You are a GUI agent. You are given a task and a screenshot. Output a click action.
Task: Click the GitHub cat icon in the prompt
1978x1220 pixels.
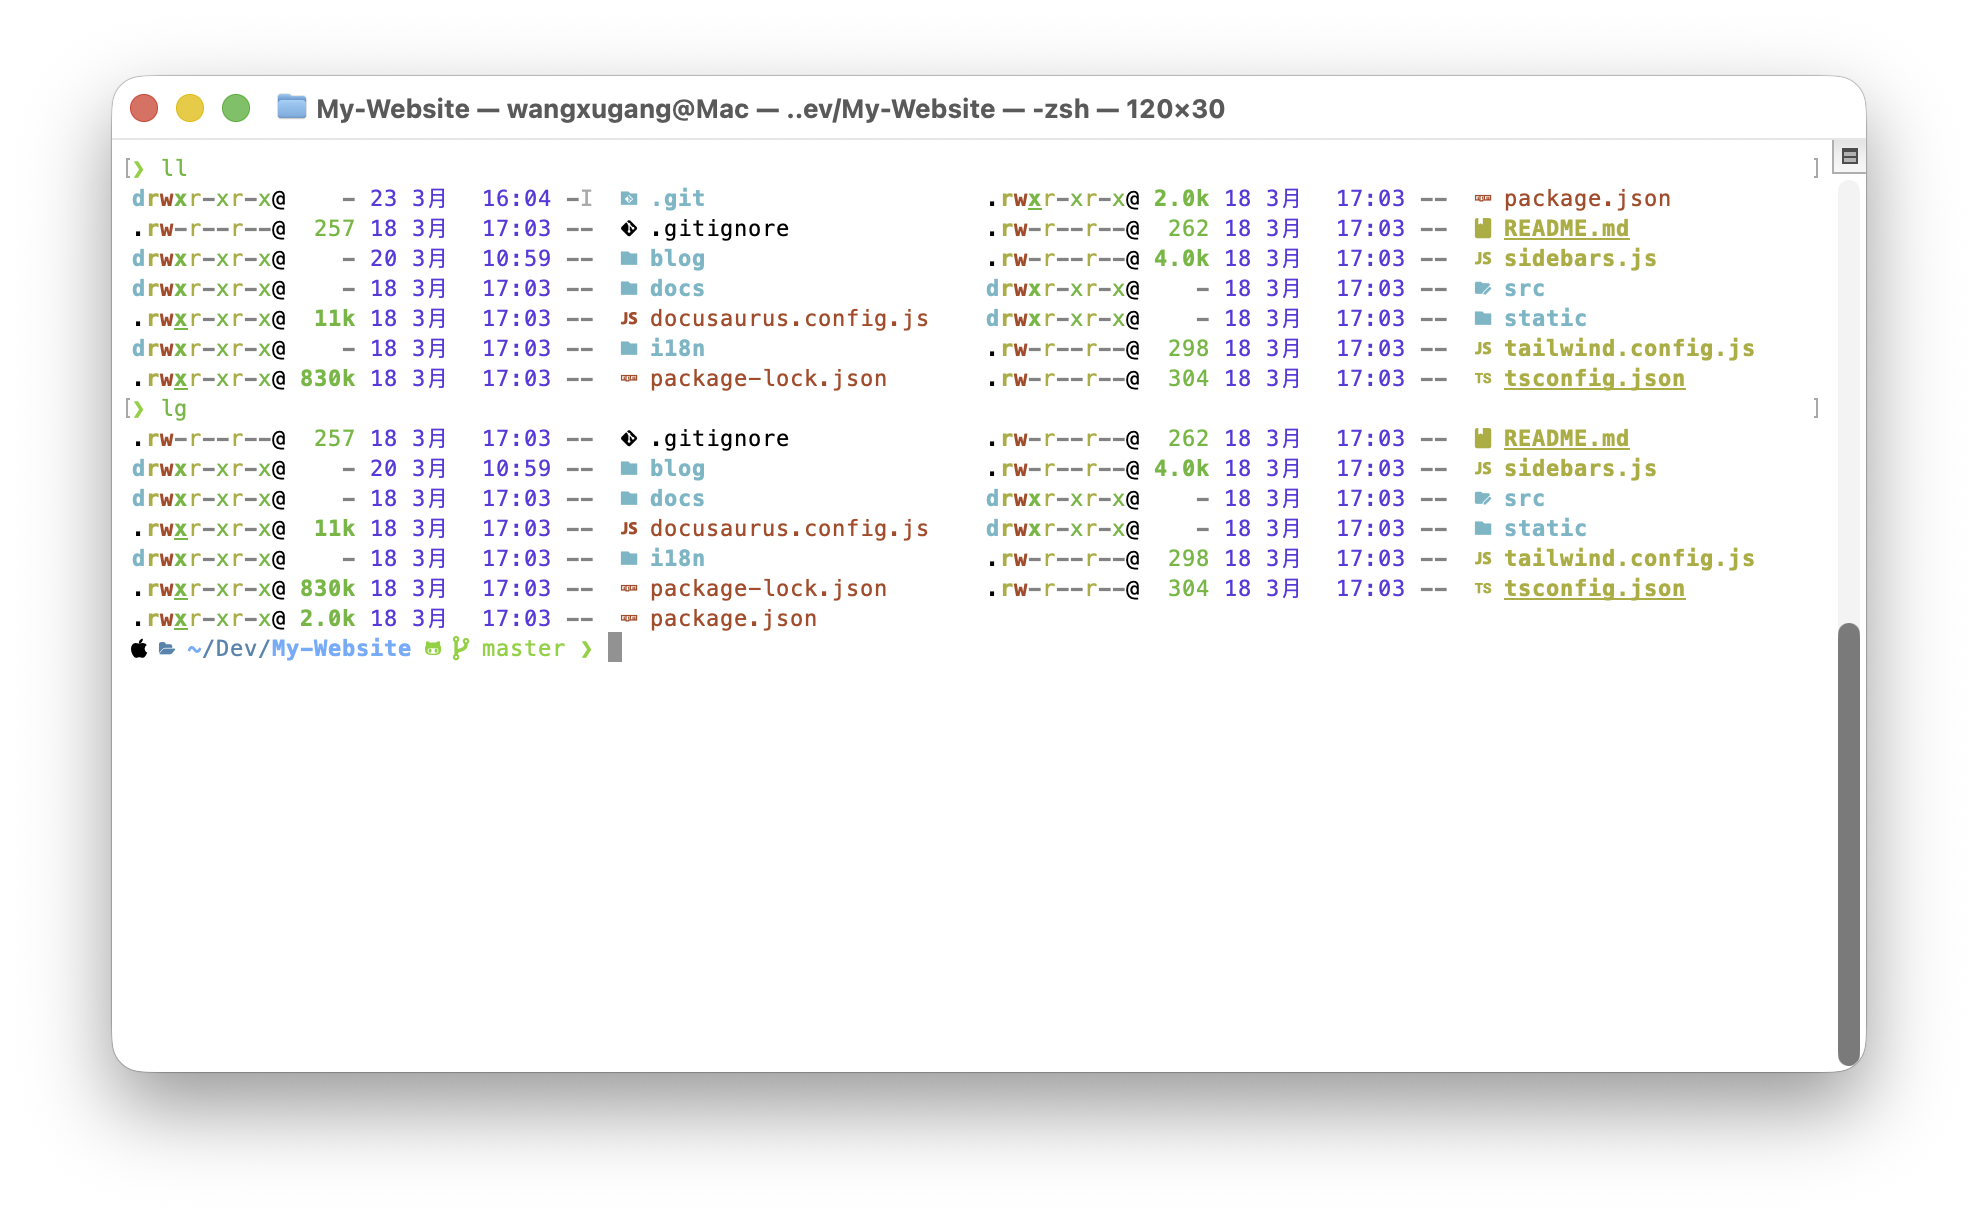(433, 649)
